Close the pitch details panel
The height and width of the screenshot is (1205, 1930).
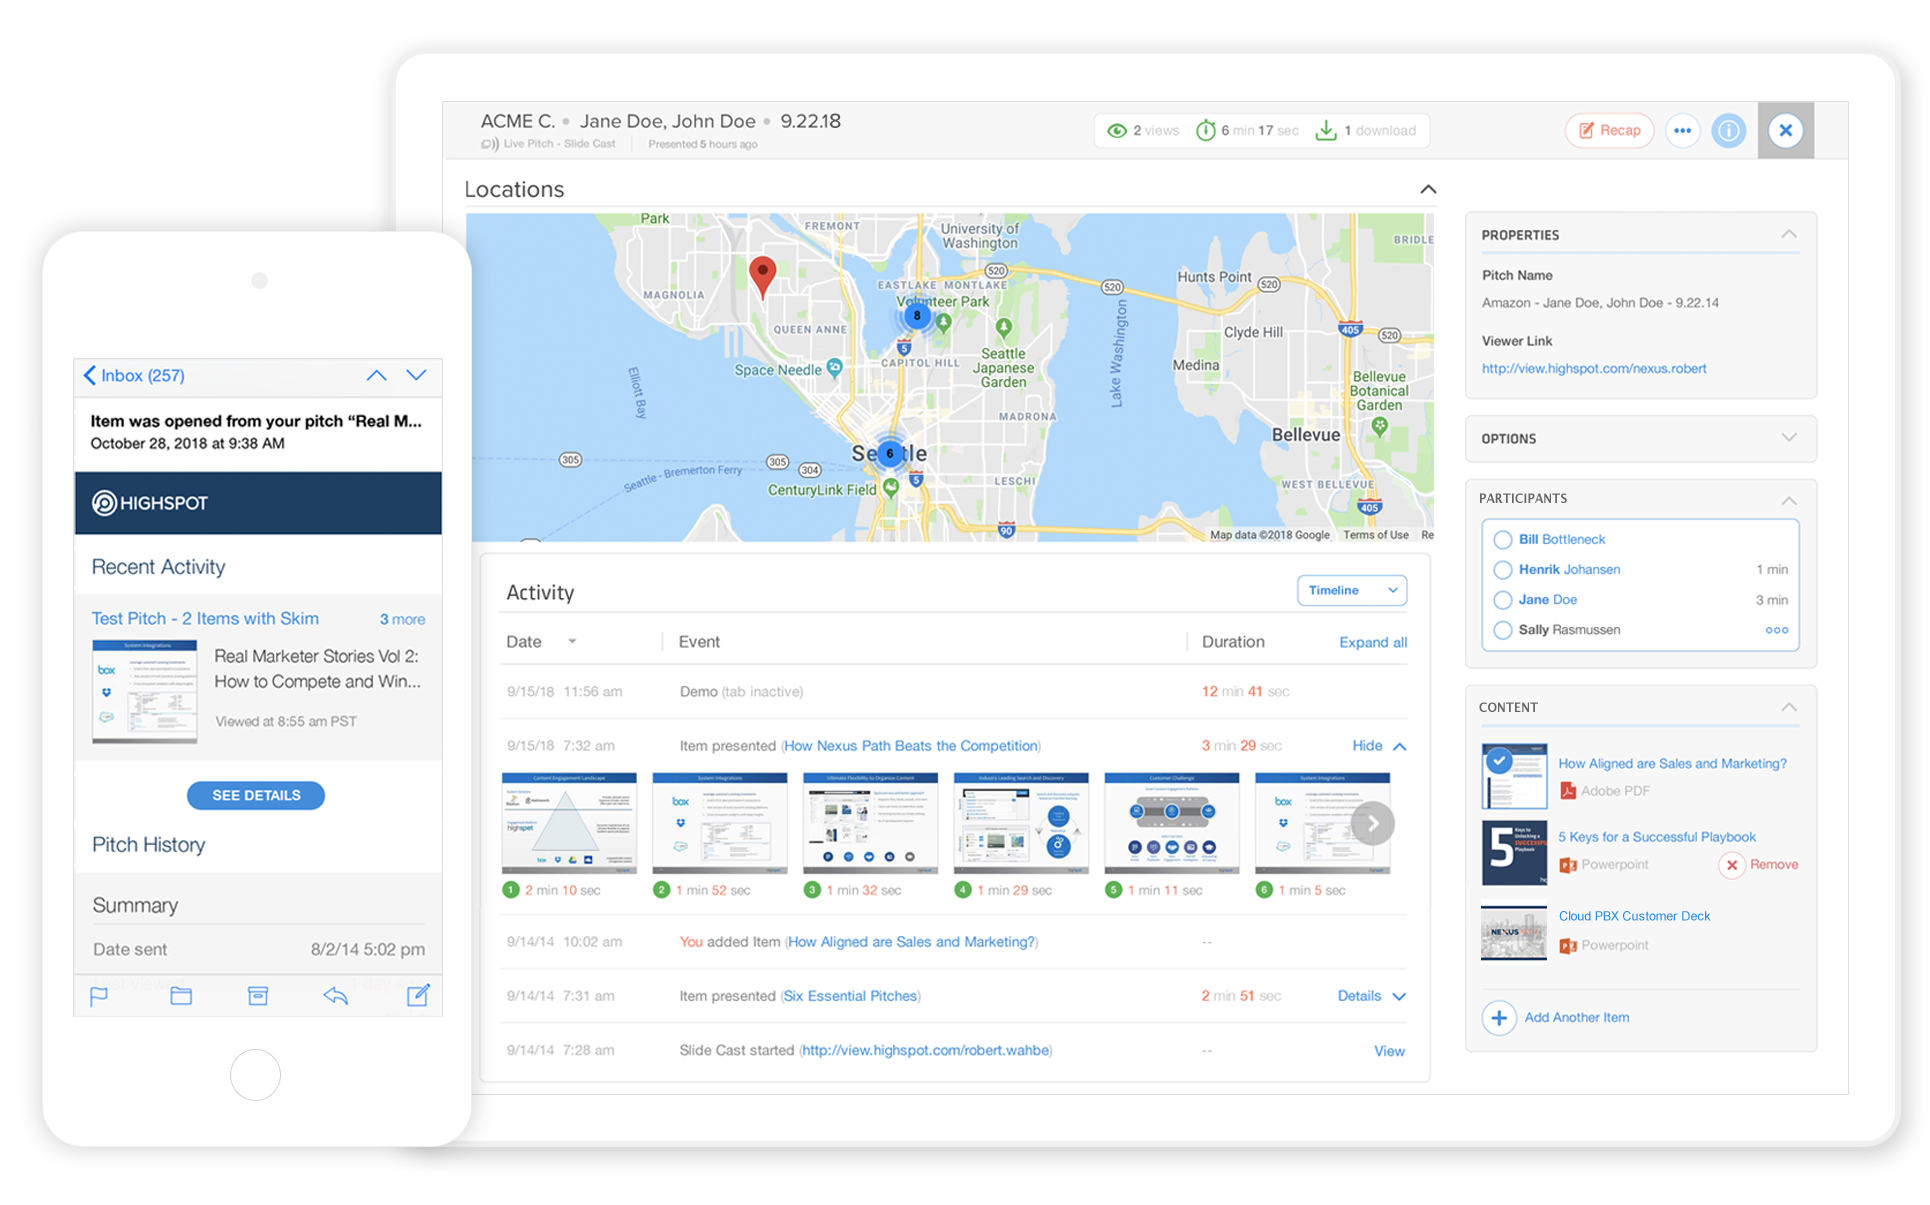(x=1785, y=131)
